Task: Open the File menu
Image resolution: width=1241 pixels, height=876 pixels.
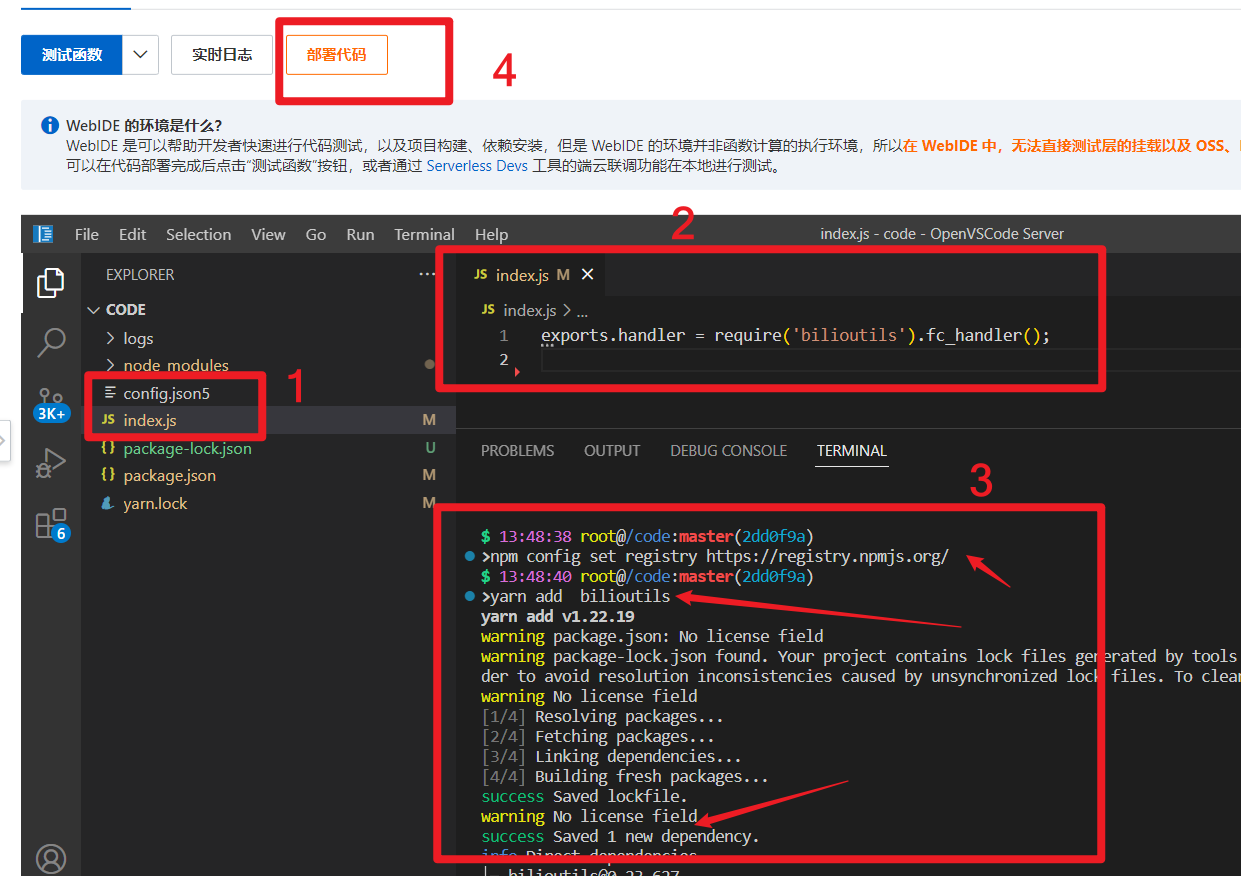Action: (x=87, y=234)
